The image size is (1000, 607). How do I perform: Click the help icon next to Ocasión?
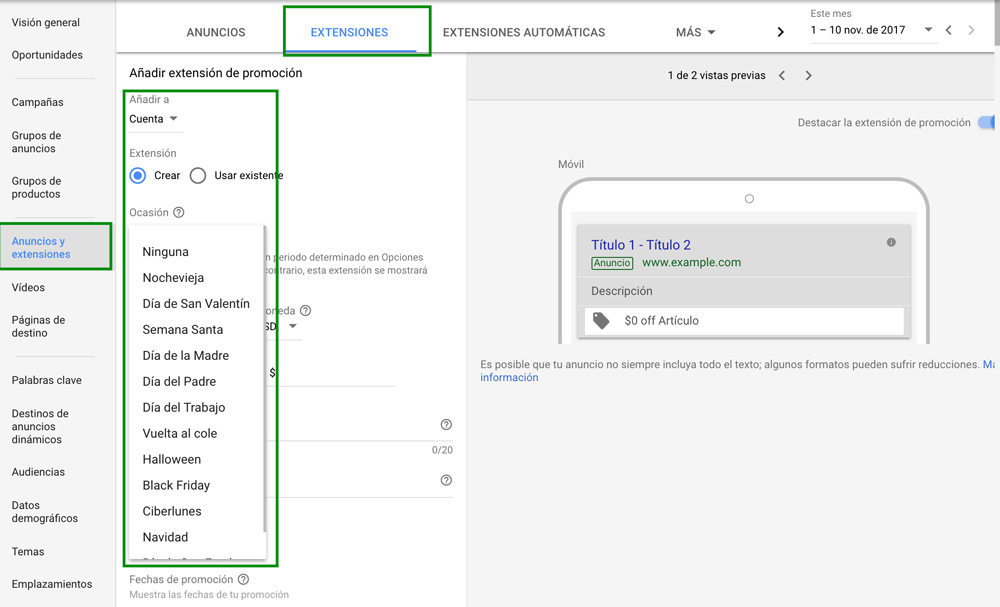tap(179, 212)
